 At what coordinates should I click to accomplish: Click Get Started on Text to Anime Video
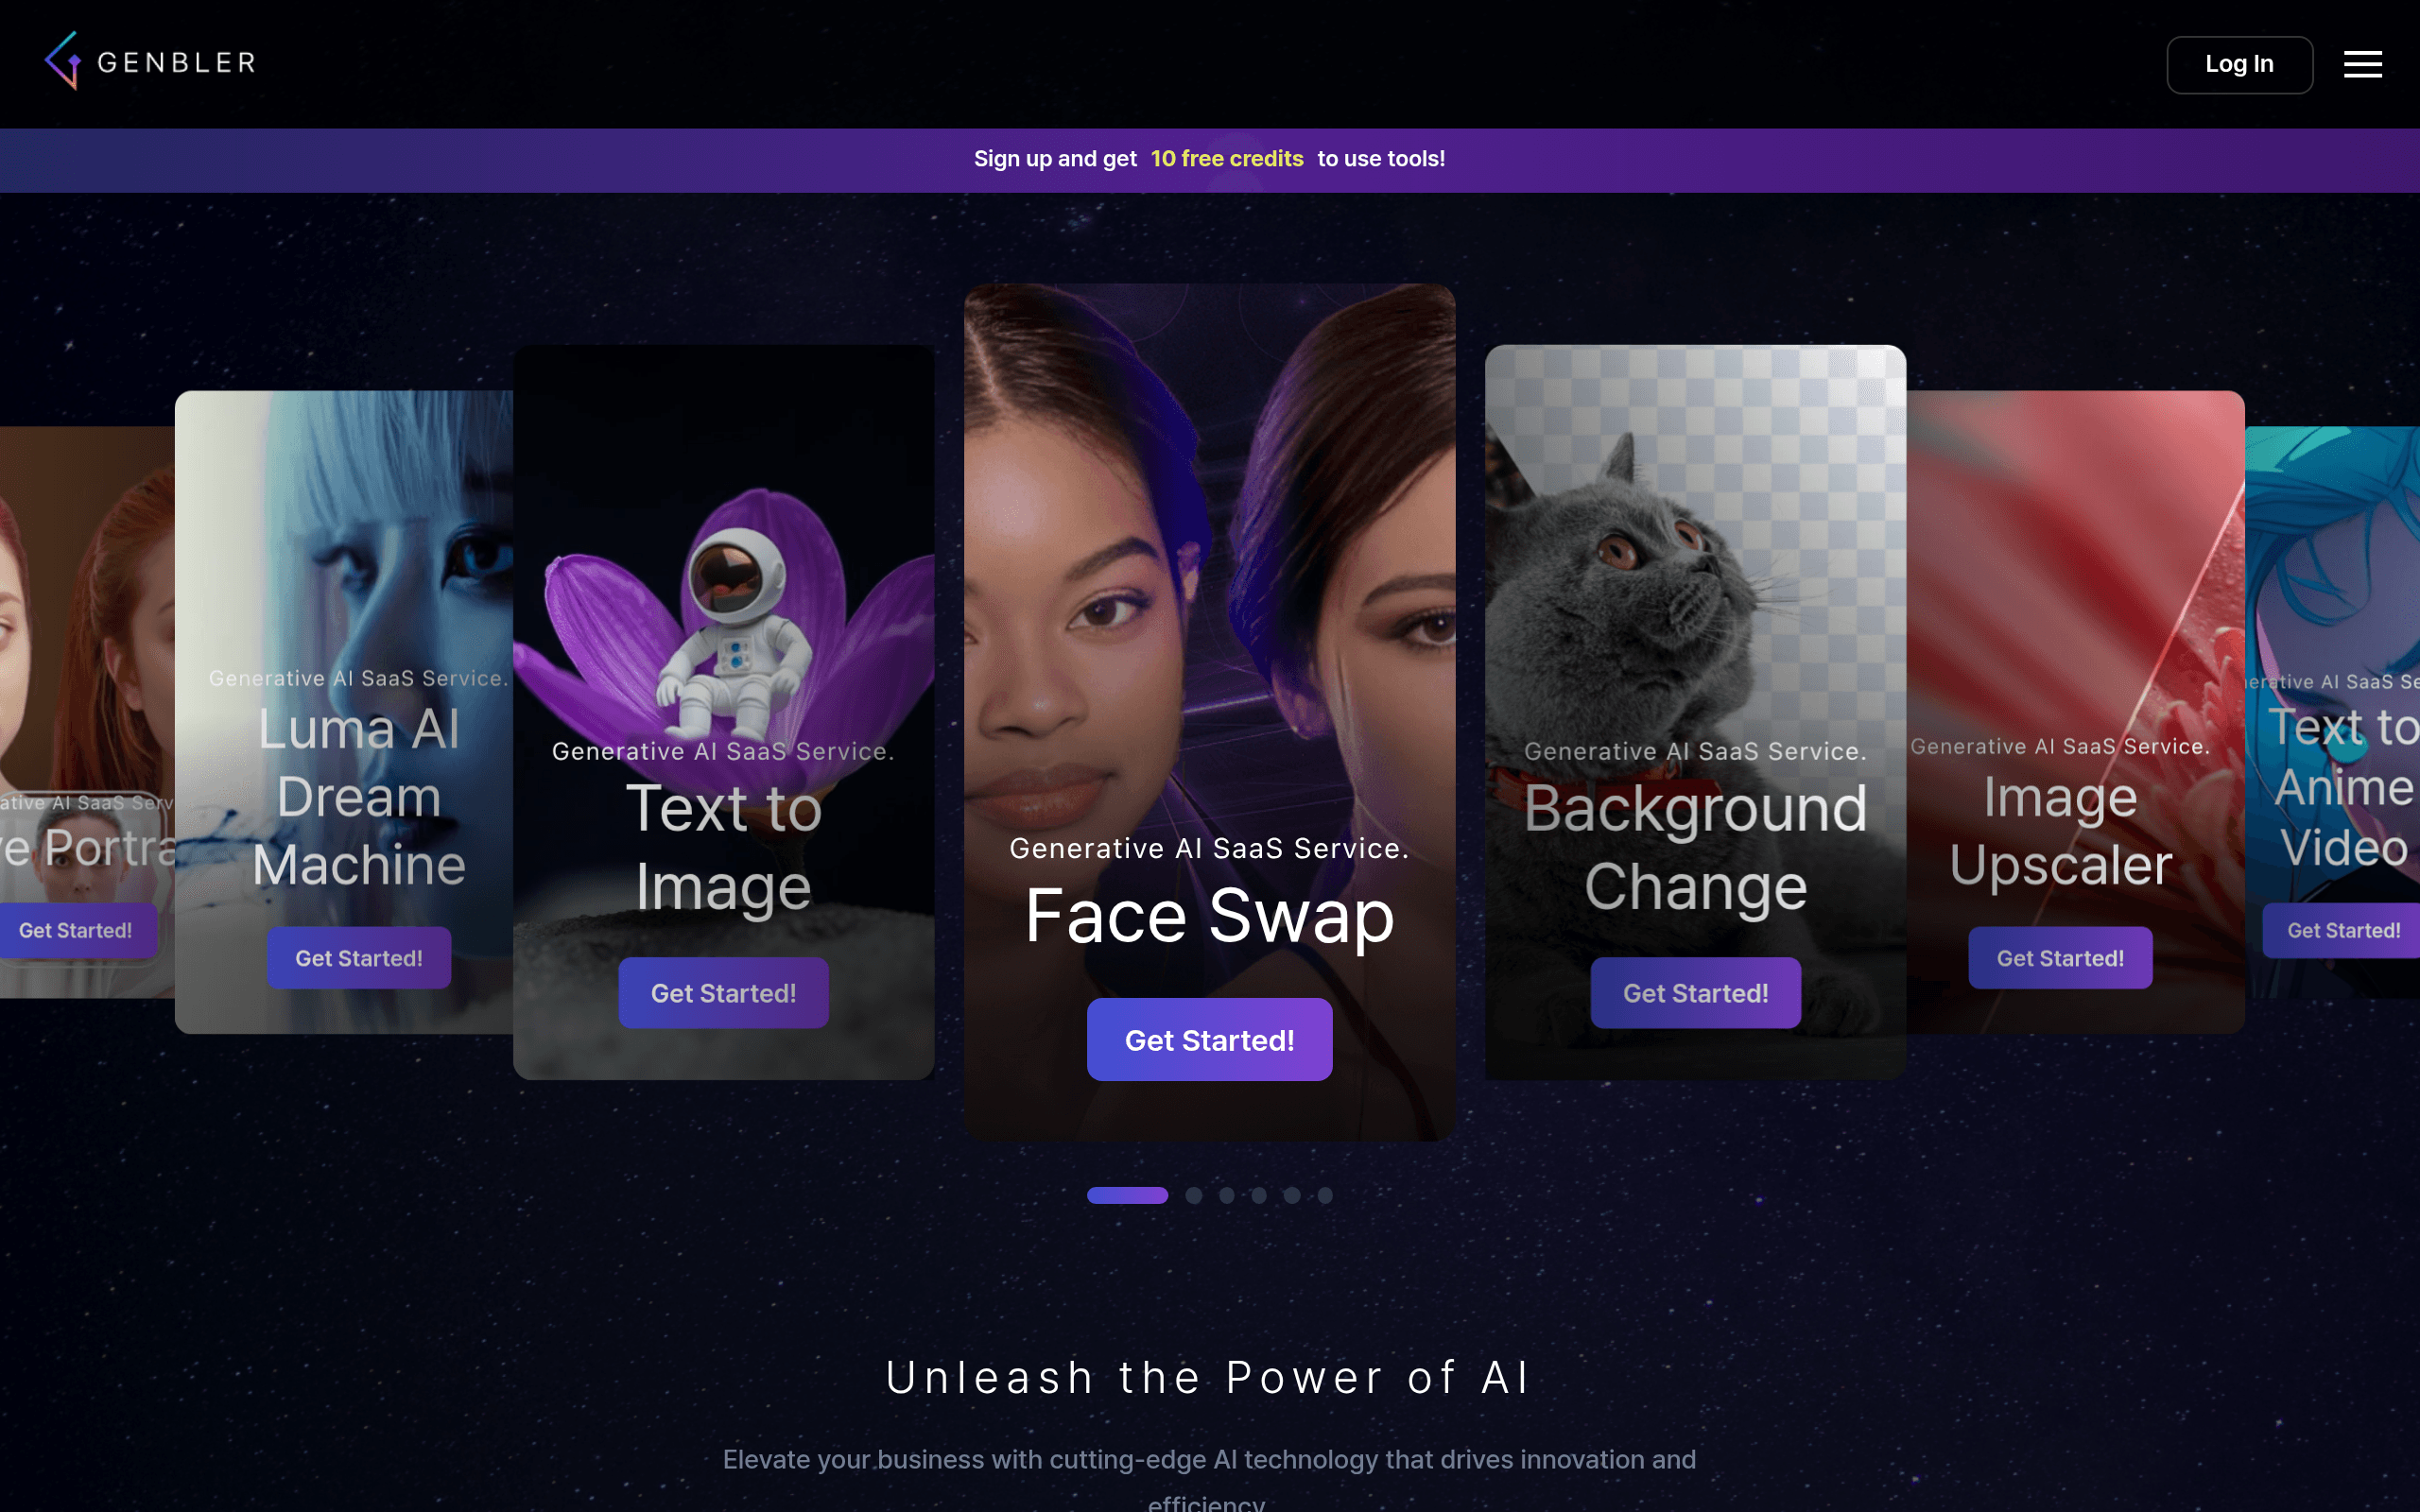click(2342, 931)
